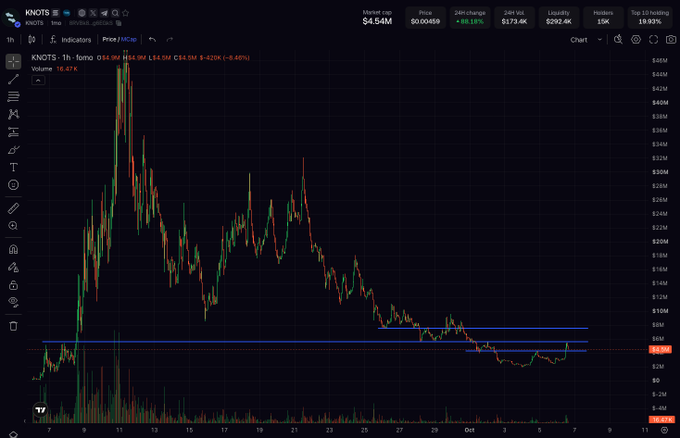
Task: Open the KNOTS Telegram link
Action: point(104,13)
